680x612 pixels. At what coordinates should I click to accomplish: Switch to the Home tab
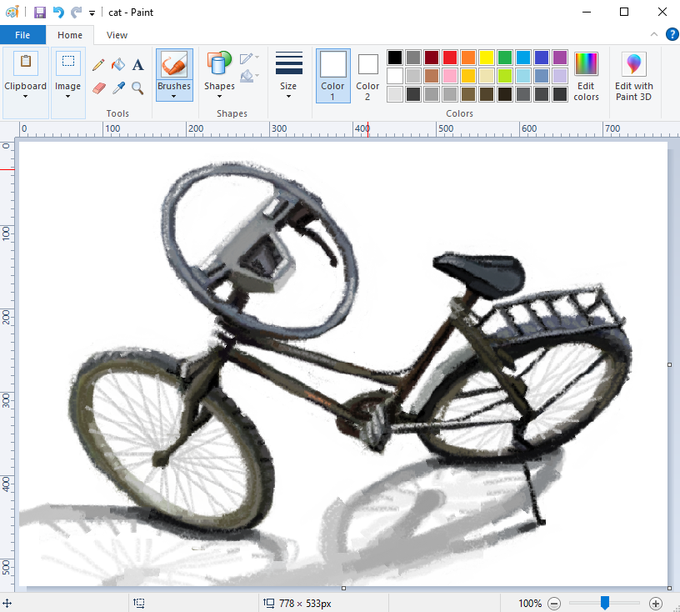70,35
